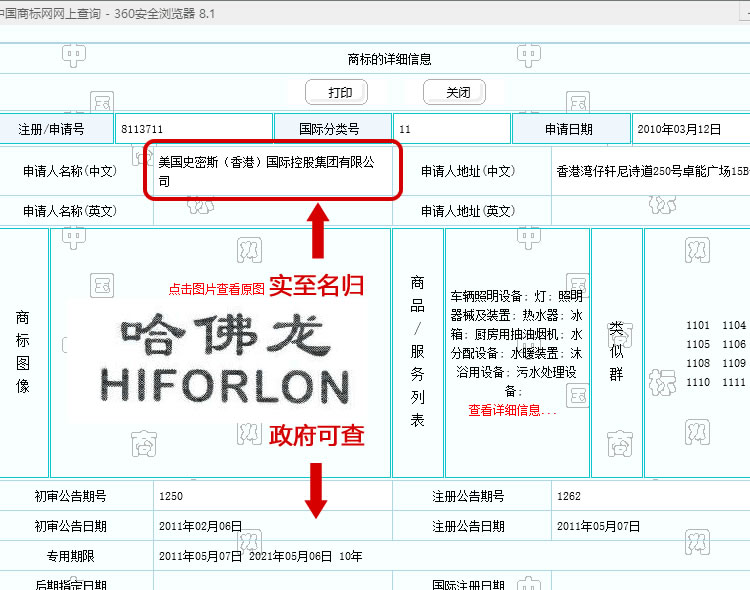Select similar group code 1104
The height and width of the screenshot is (590, 750).
tap(734, 325)
